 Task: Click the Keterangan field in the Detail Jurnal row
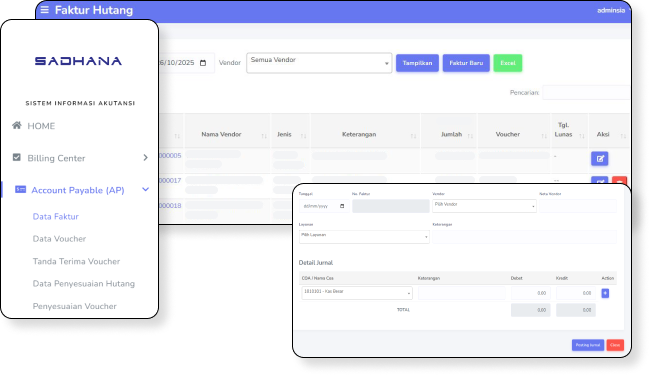point(461,293)
